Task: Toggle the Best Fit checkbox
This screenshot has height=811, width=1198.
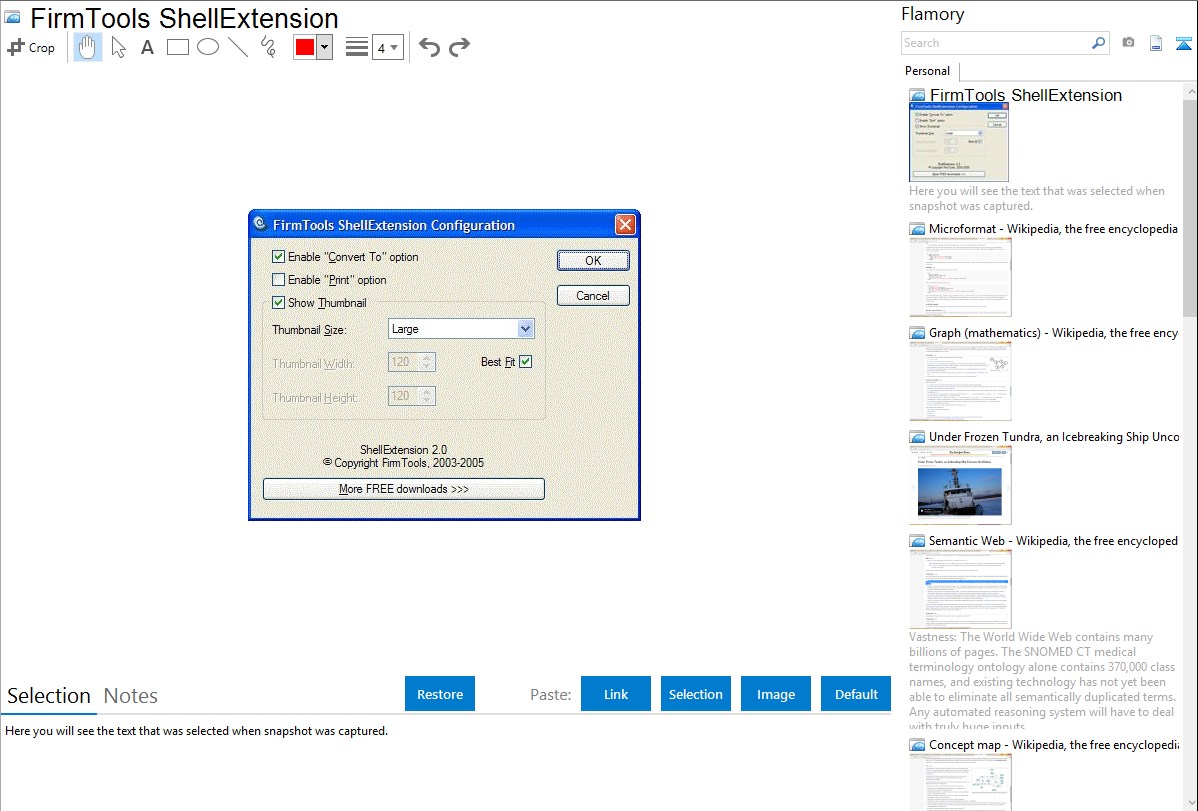Action: 526,362
